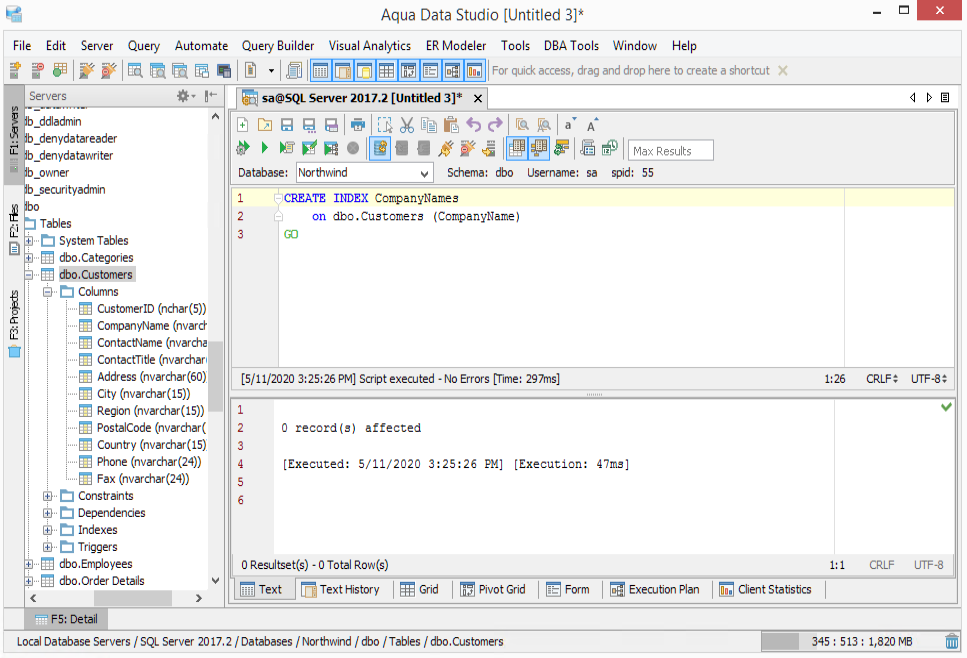Click the Paste clipboard icon
The height and width of the screenshot is (658, 967).
point(451,125)
